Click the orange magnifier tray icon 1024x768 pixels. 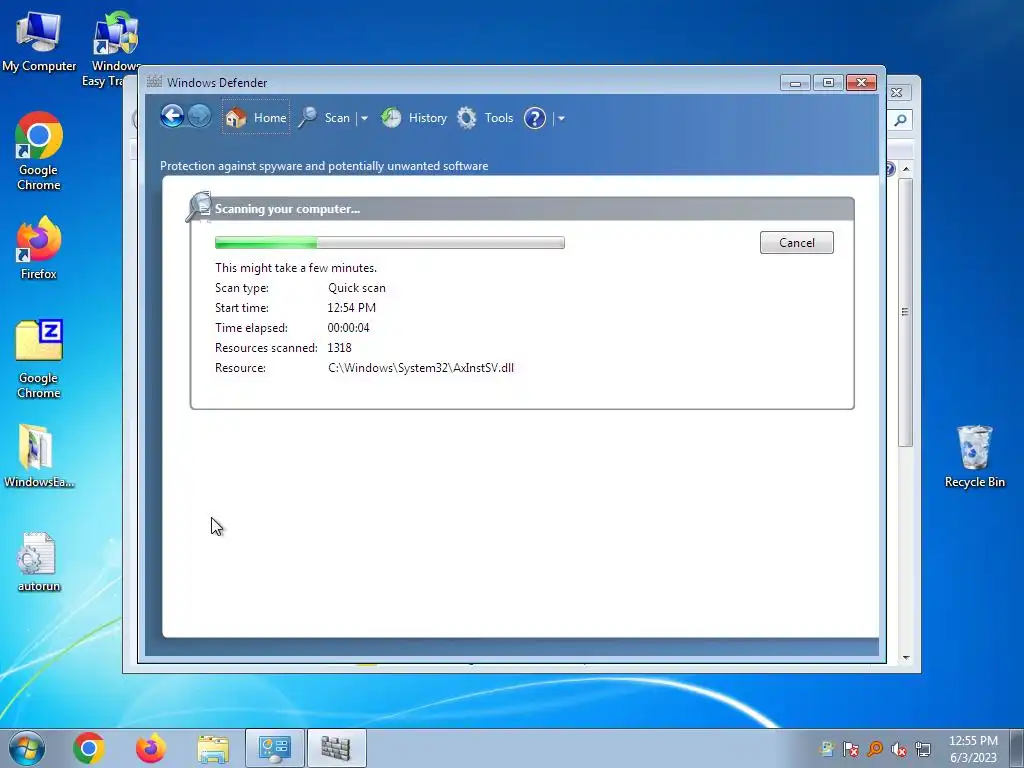pyautogui.click(x=874, y=749)
